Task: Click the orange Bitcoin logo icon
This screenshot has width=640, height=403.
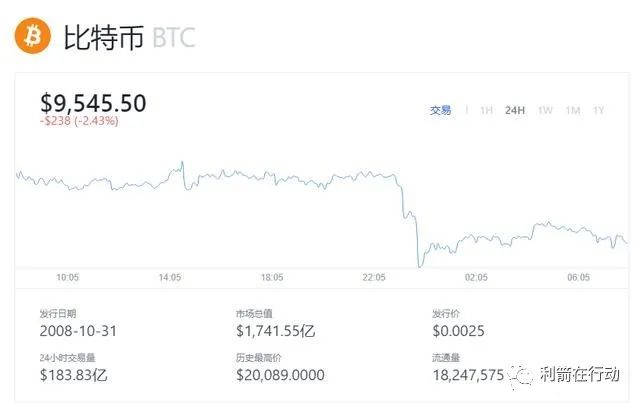Action: (x=33, y=37)
